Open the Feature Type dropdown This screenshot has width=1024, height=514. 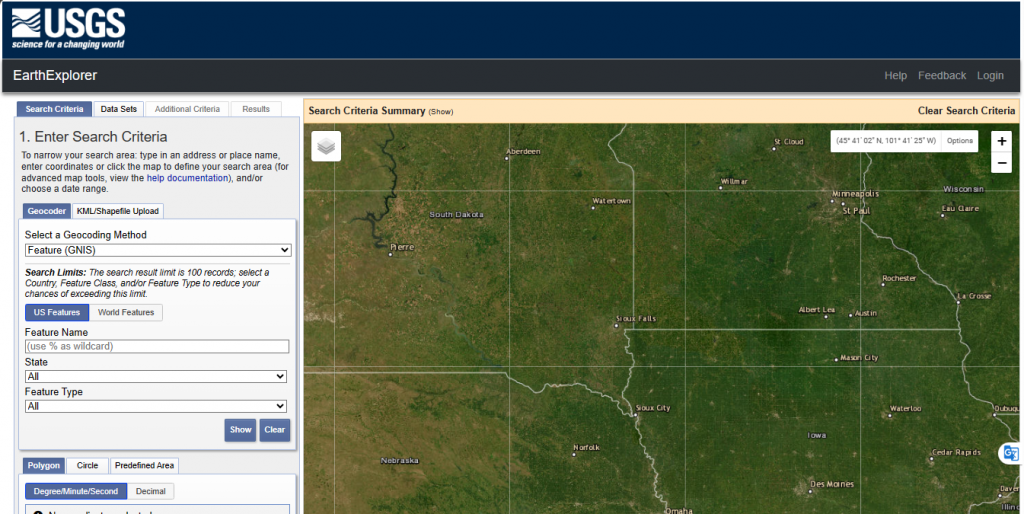(x=155, y=406)
